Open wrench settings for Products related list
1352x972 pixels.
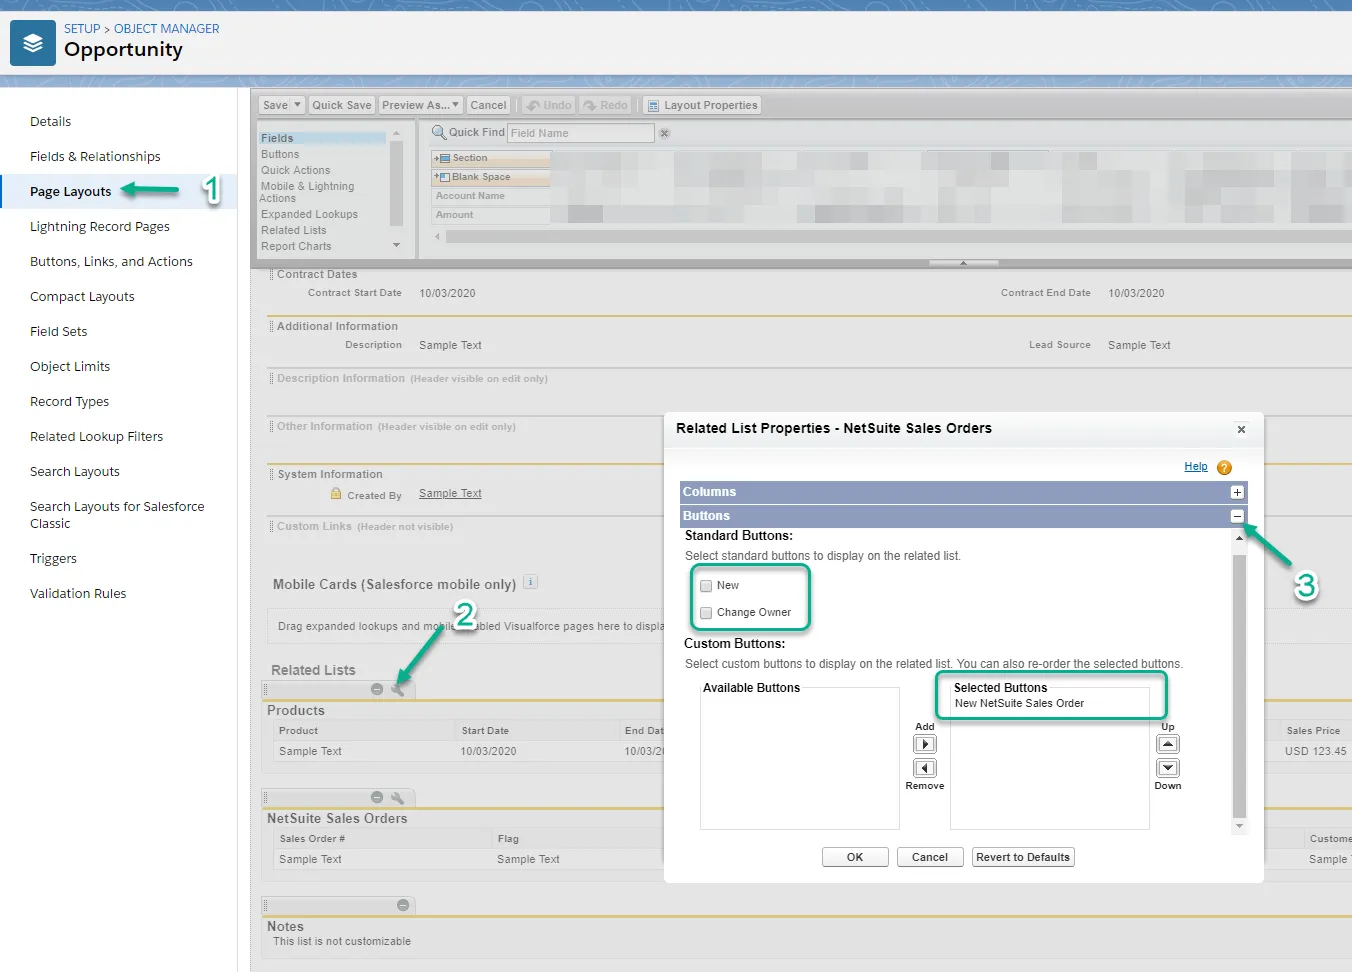(x=397, y=689)
